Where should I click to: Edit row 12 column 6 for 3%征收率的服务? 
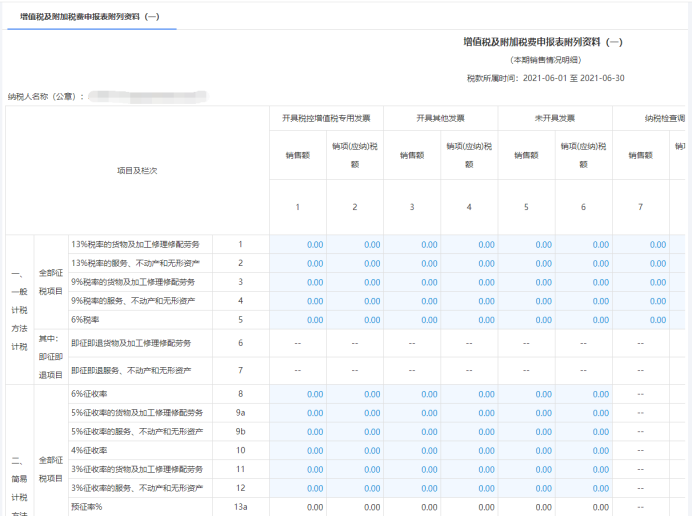tap(583, 488)
